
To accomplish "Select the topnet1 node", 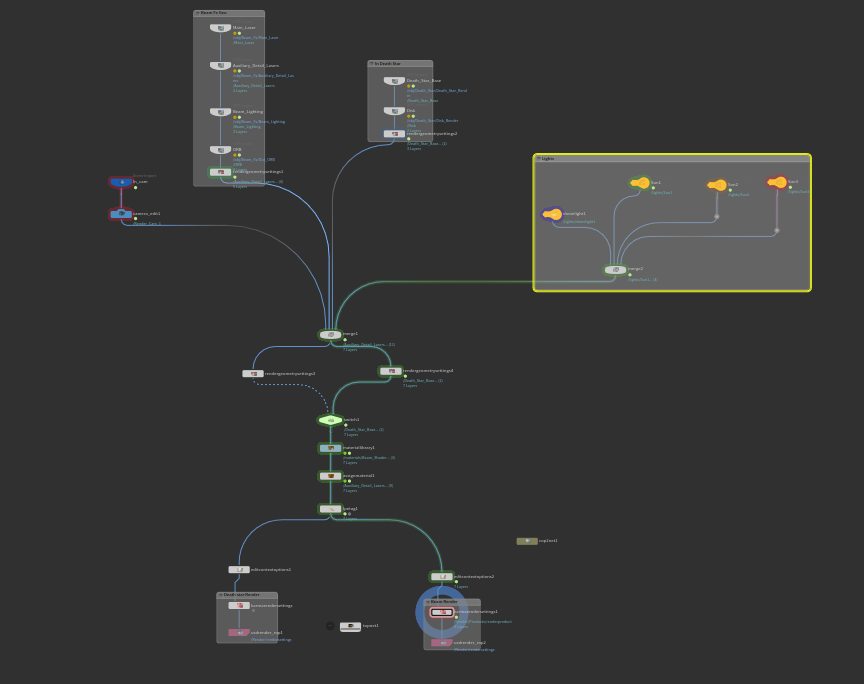I will [x=350, y=626].
